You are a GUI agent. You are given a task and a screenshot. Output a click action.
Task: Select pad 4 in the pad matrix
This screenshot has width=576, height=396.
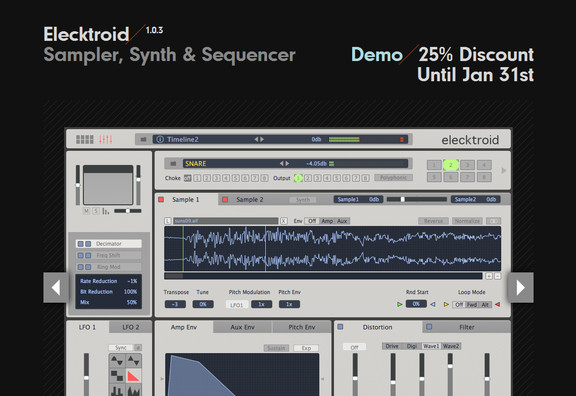(484, 165)
